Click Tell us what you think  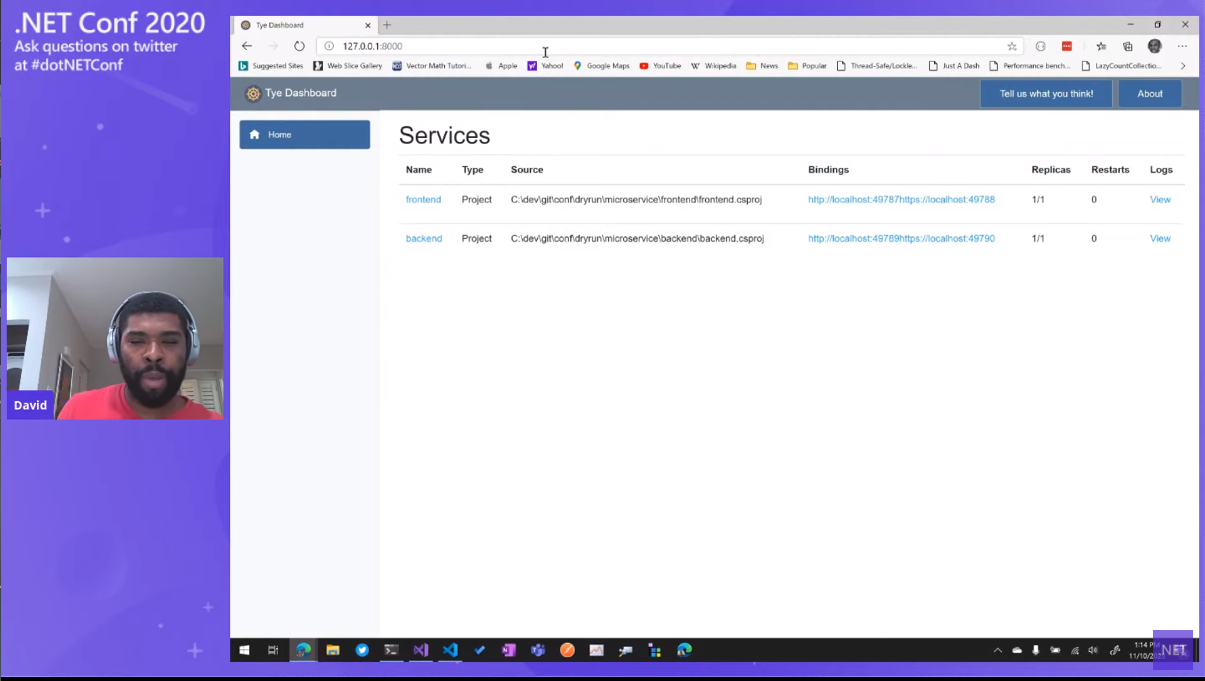tap(1046, 94)
